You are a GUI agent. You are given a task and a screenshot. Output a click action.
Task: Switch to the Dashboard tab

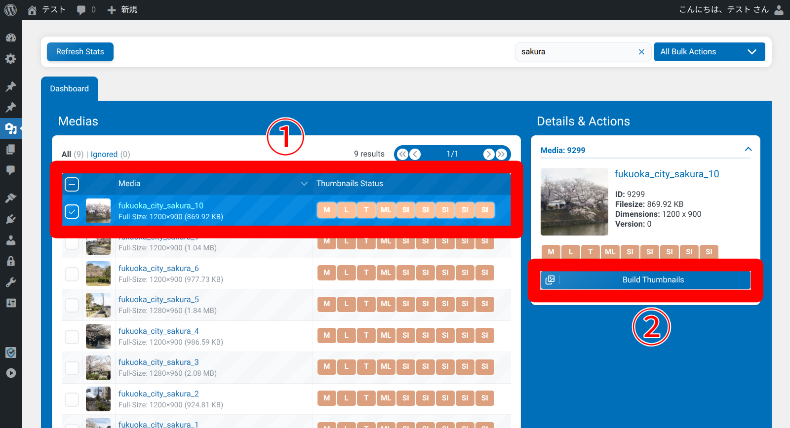69,88
